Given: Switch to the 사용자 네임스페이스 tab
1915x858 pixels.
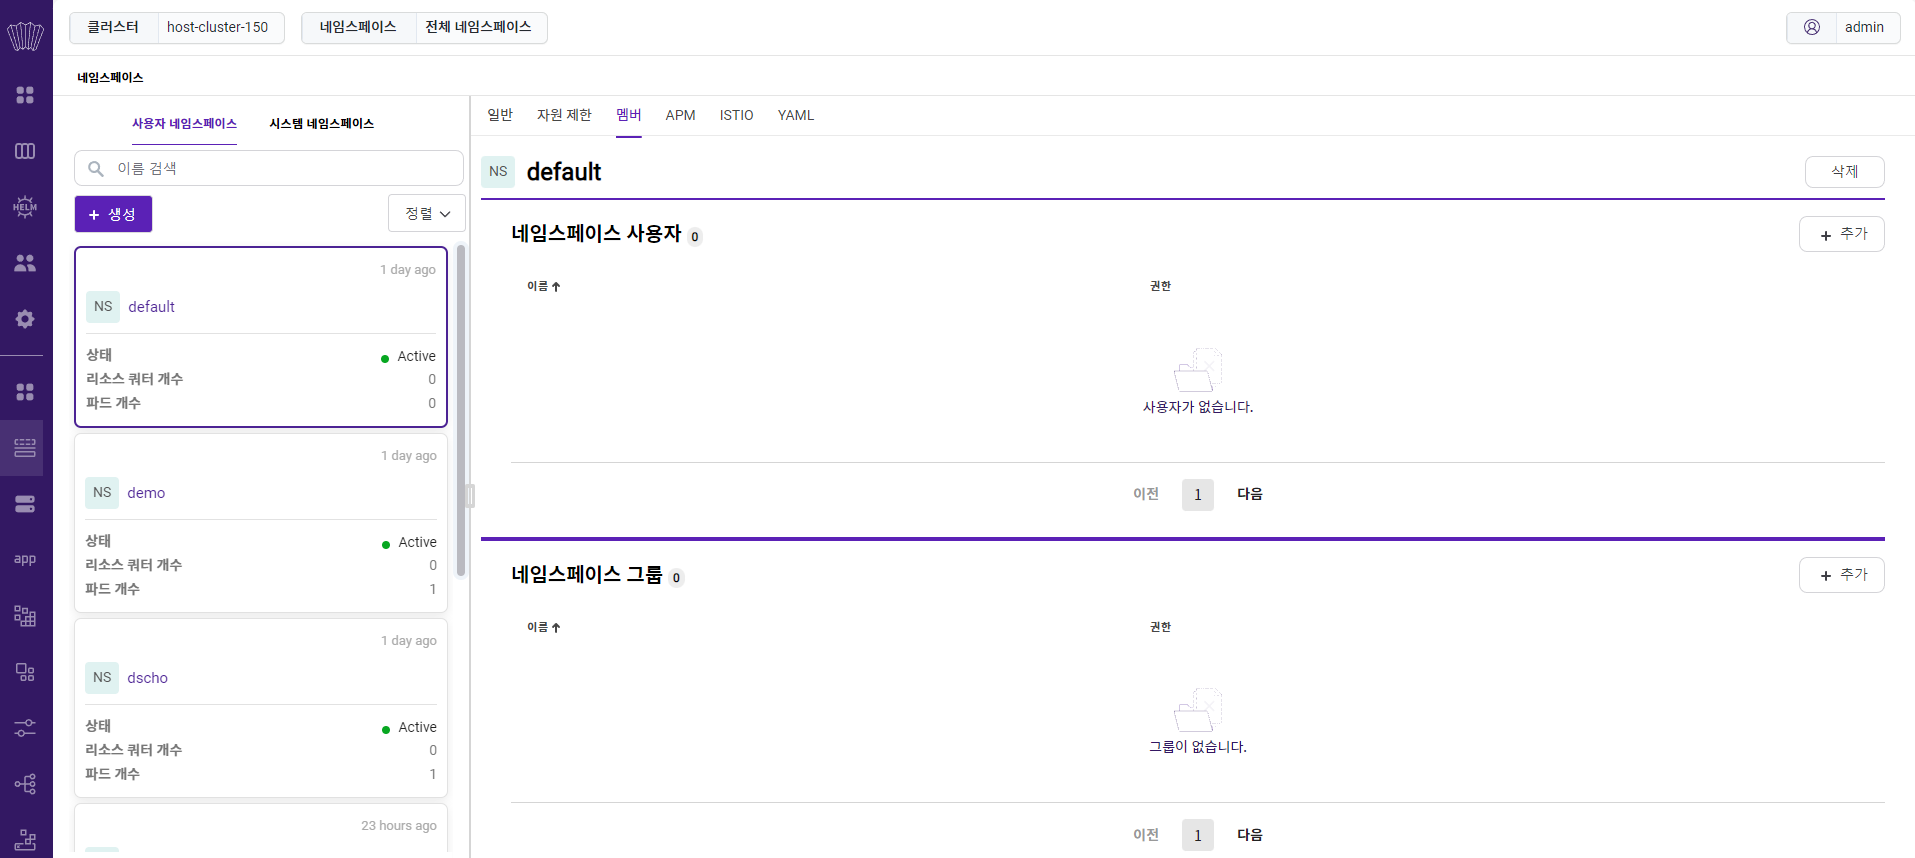Looking at the screenshot, I should coord(184,124).
